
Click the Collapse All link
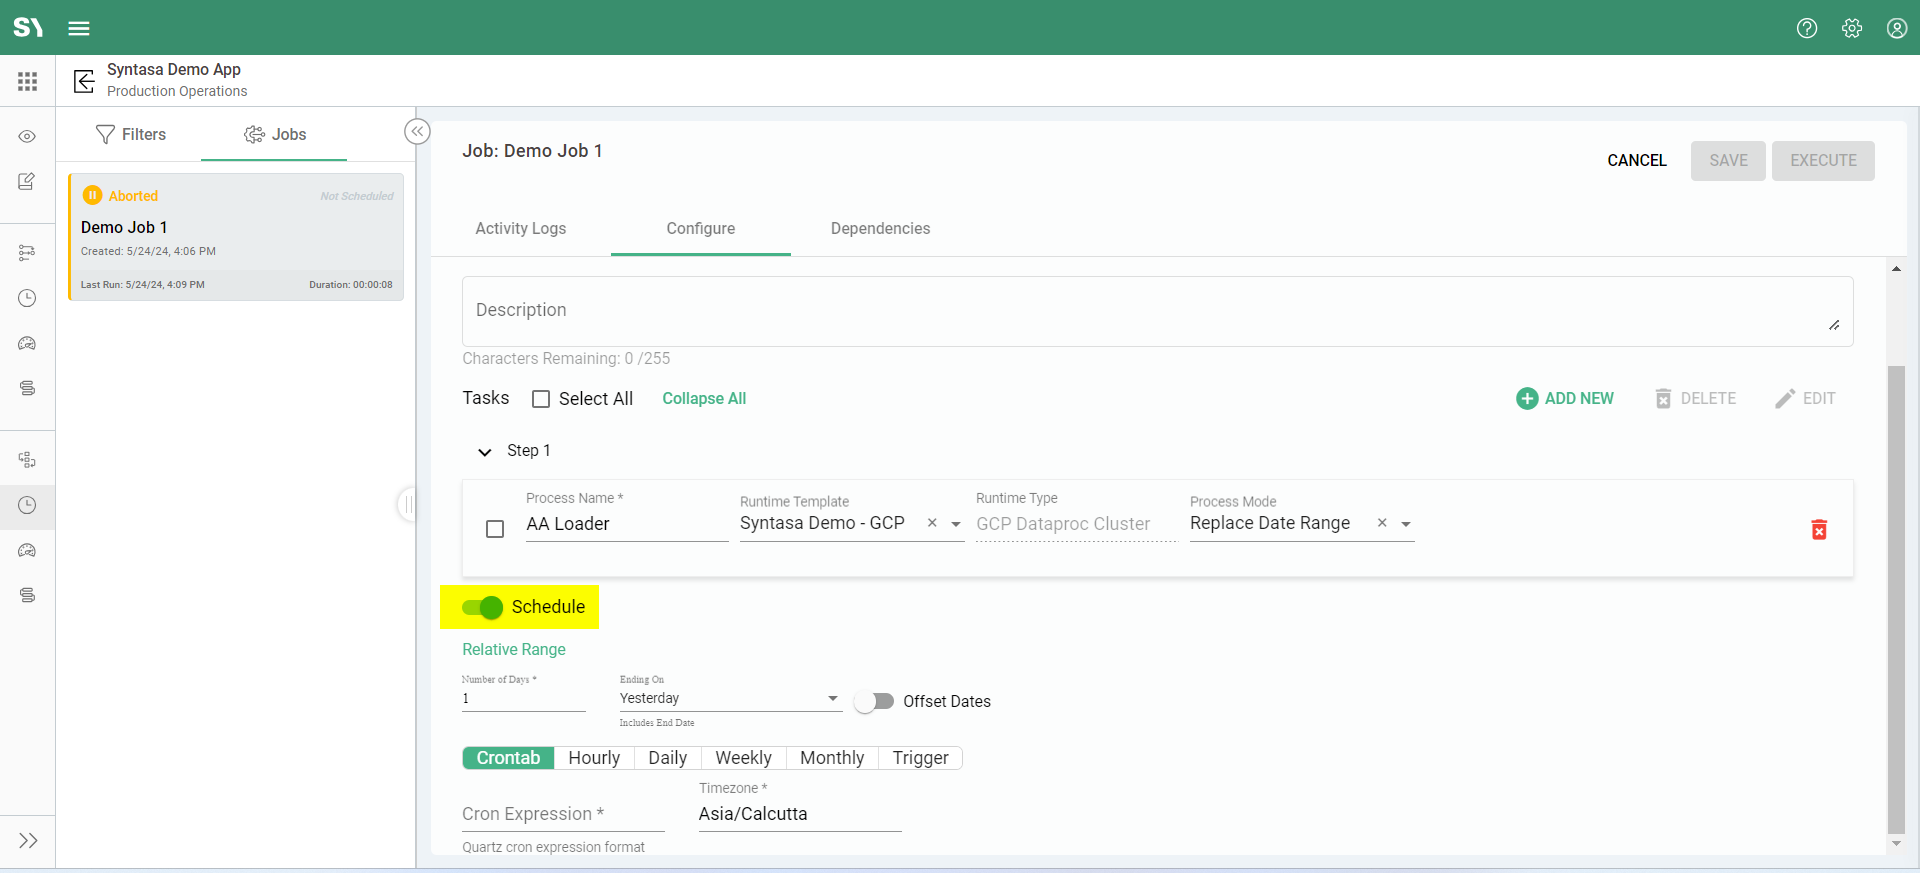pyautogui.click(x=704, y=398)
